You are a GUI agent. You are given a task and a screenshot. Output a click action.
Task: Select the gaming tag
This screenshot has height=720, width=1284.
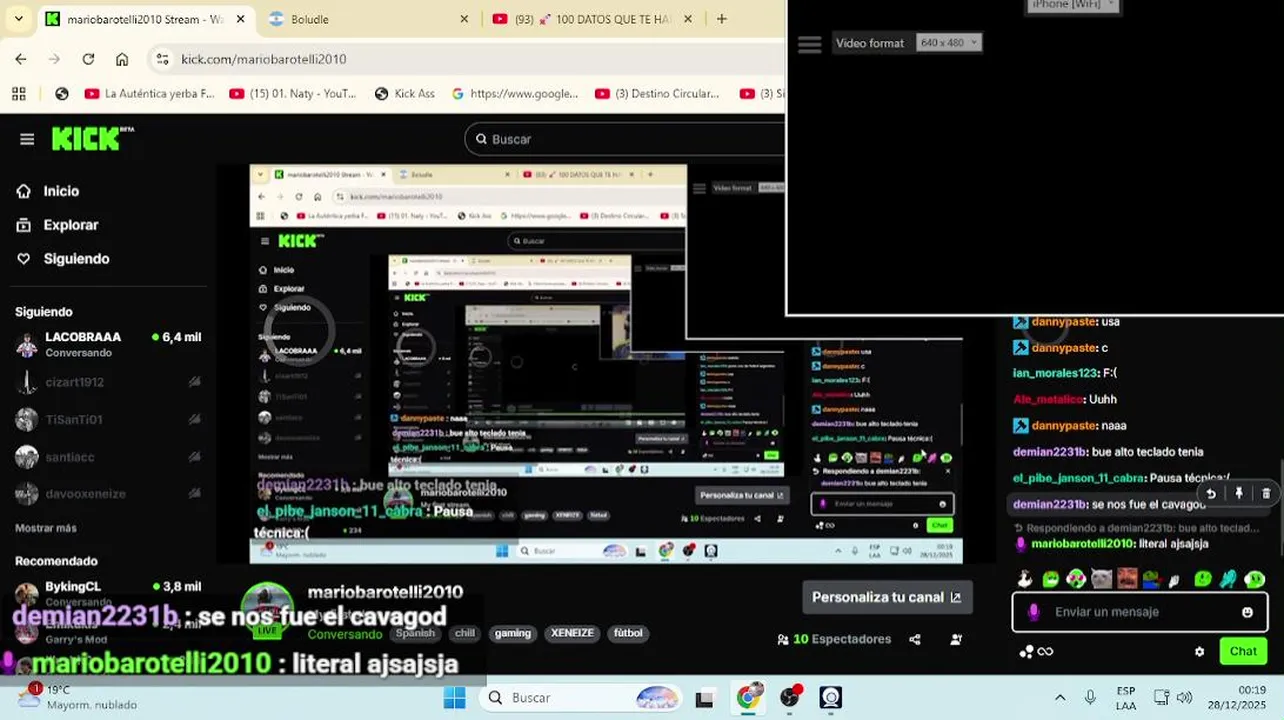(x=513, y=633)
